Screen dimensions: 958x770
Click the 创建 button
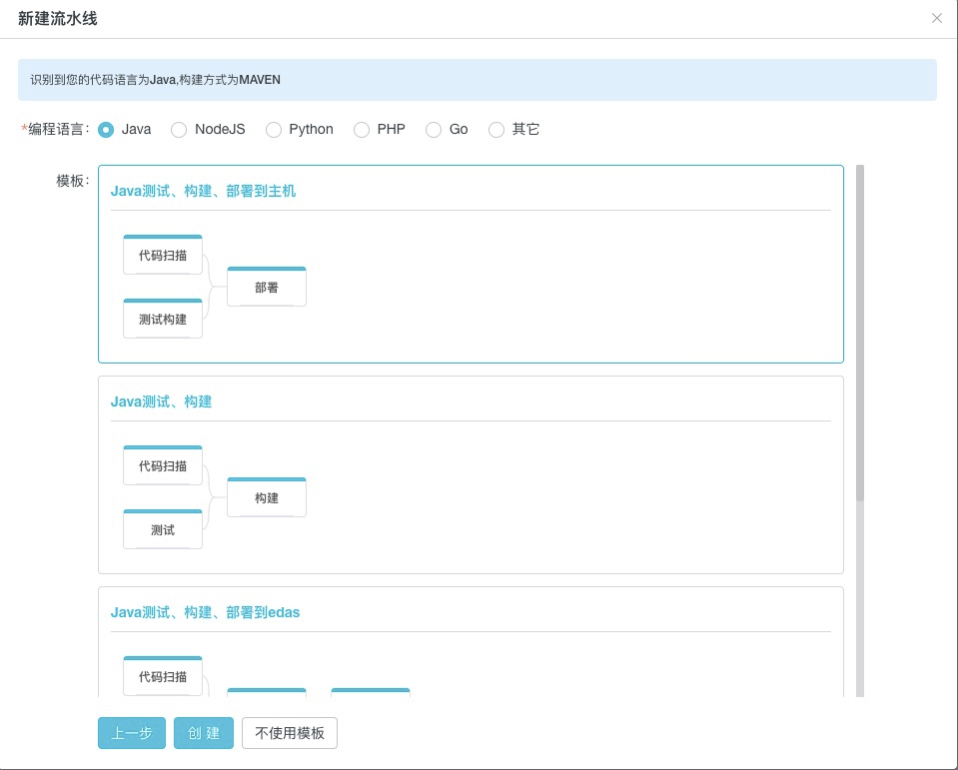point(203,733)
